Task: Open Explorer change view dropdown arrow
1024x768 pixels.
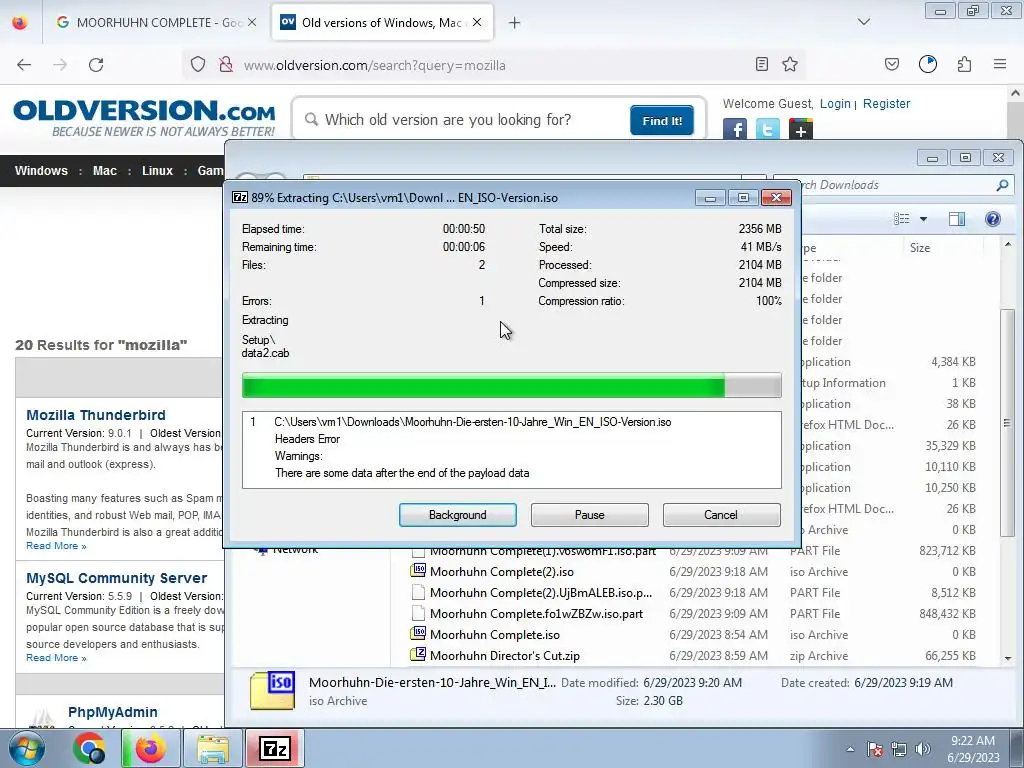Action: click(x=923, y=219)
